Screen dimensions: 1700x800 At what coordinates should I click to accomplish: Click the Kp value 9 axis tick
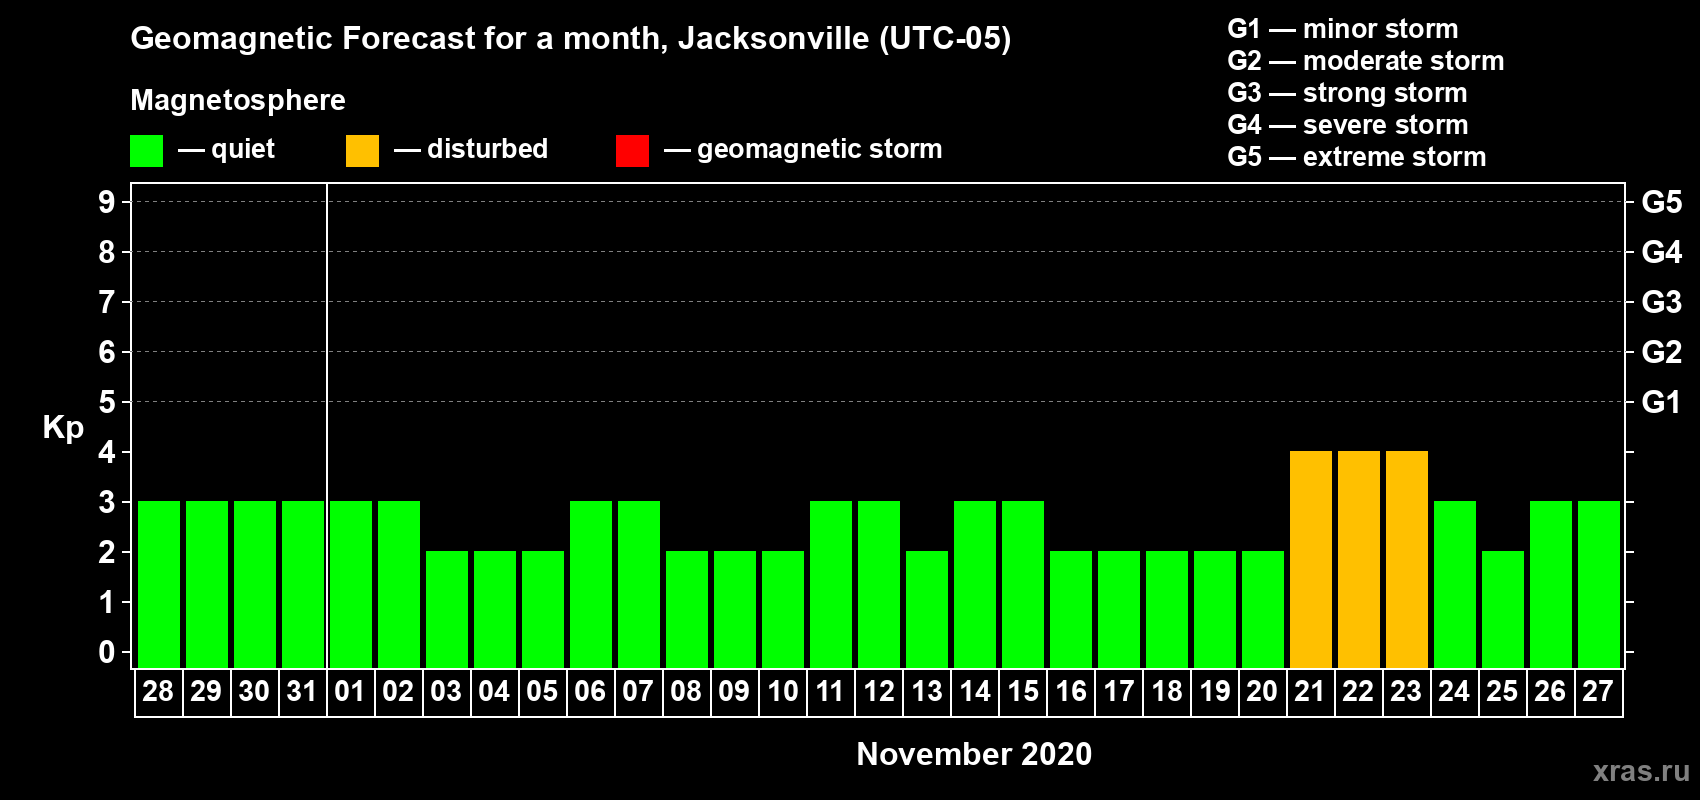click(x=107, y=202)
